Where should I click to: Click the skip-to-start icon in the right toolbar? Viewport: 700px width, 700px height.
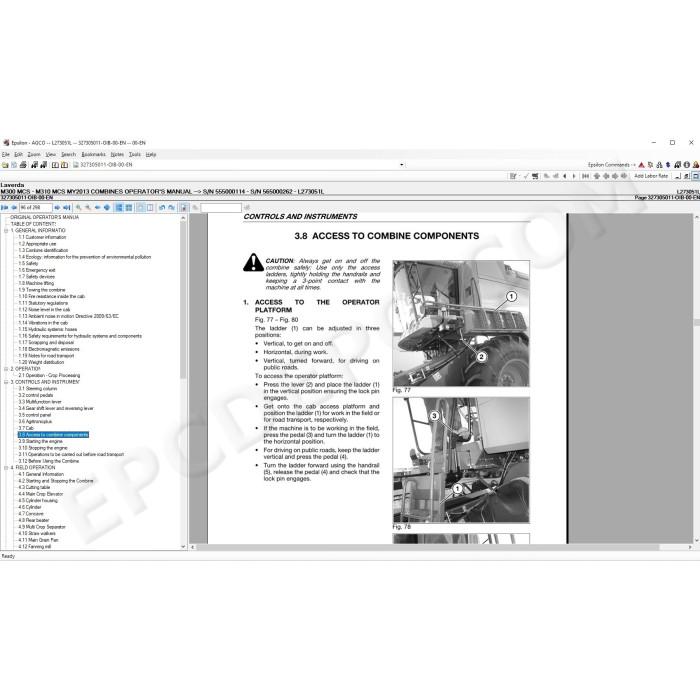(585, 176)
